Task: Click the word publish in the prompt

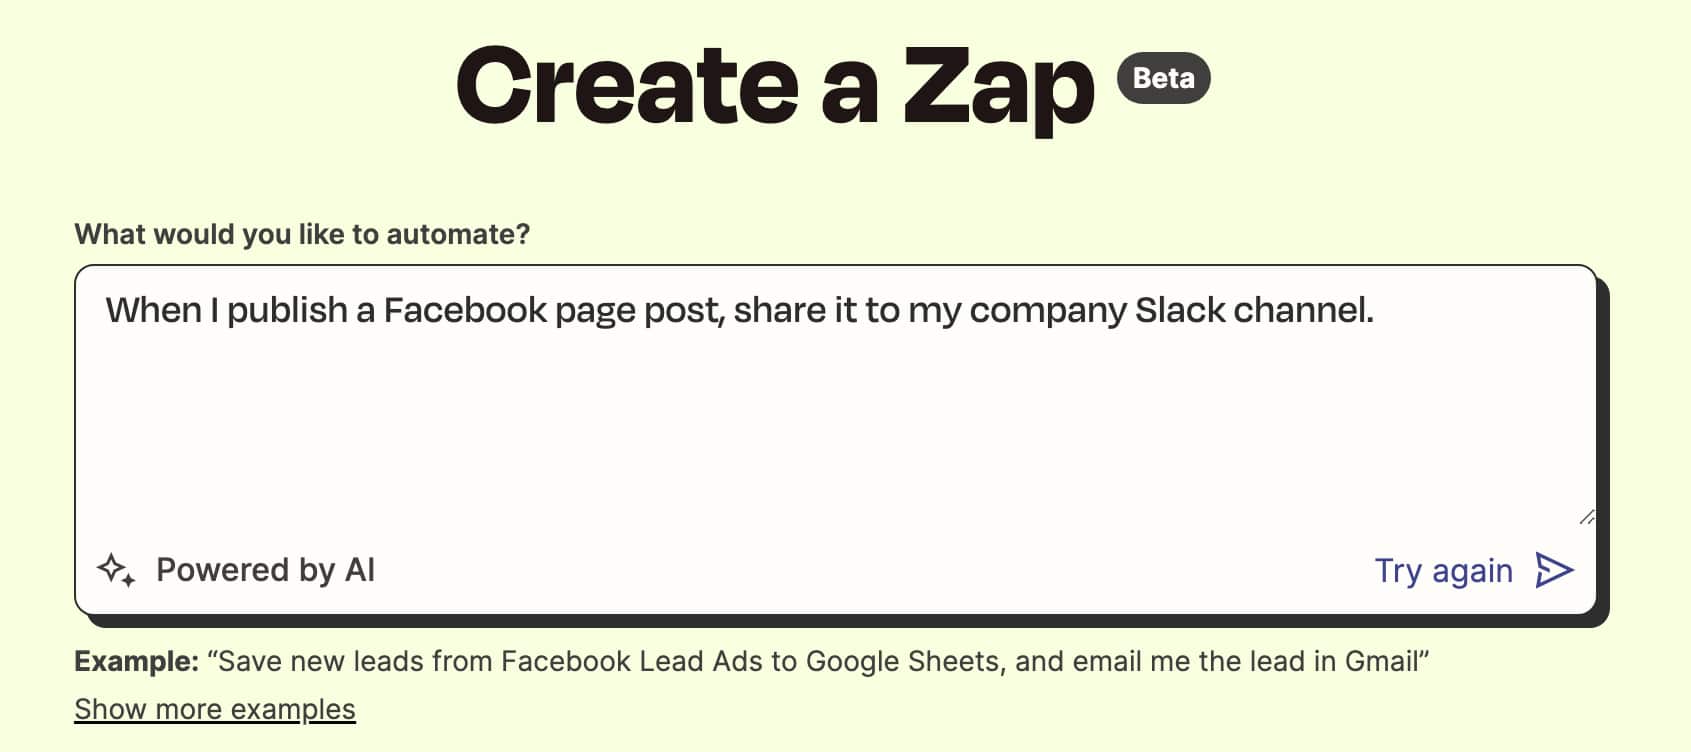Action: pyautogui.click(x=287, y=311)
